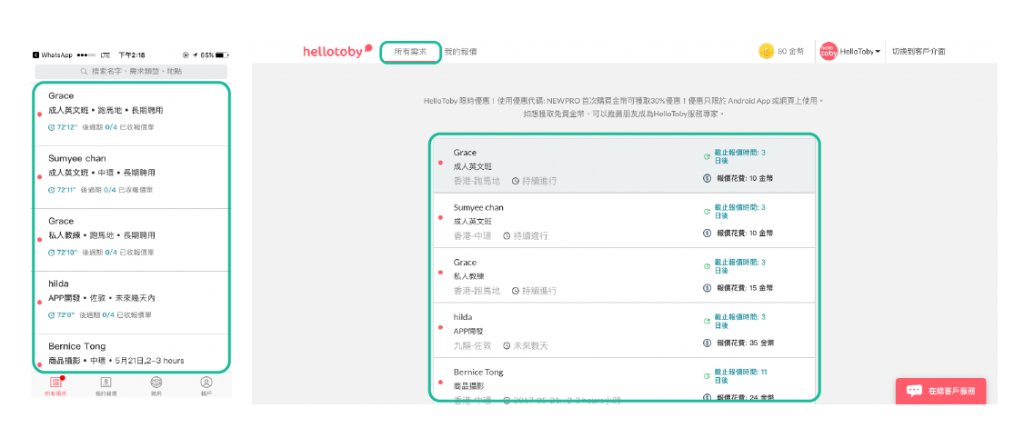Click the 在線客戶服務 live chat button
The image size is (1024, 448).
(x=940, y=390)
